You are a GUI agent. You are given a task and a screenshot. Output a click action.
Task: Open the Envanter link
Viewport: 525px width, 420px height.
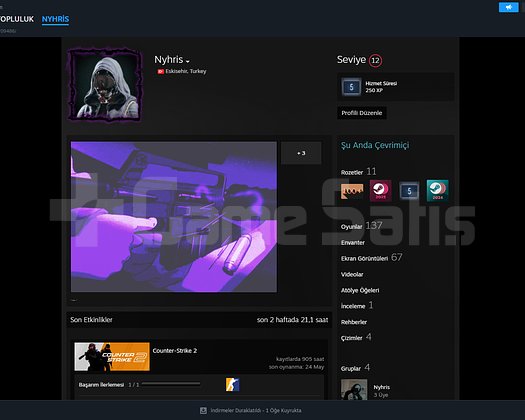pyautogui.click(x=353, y=242)
